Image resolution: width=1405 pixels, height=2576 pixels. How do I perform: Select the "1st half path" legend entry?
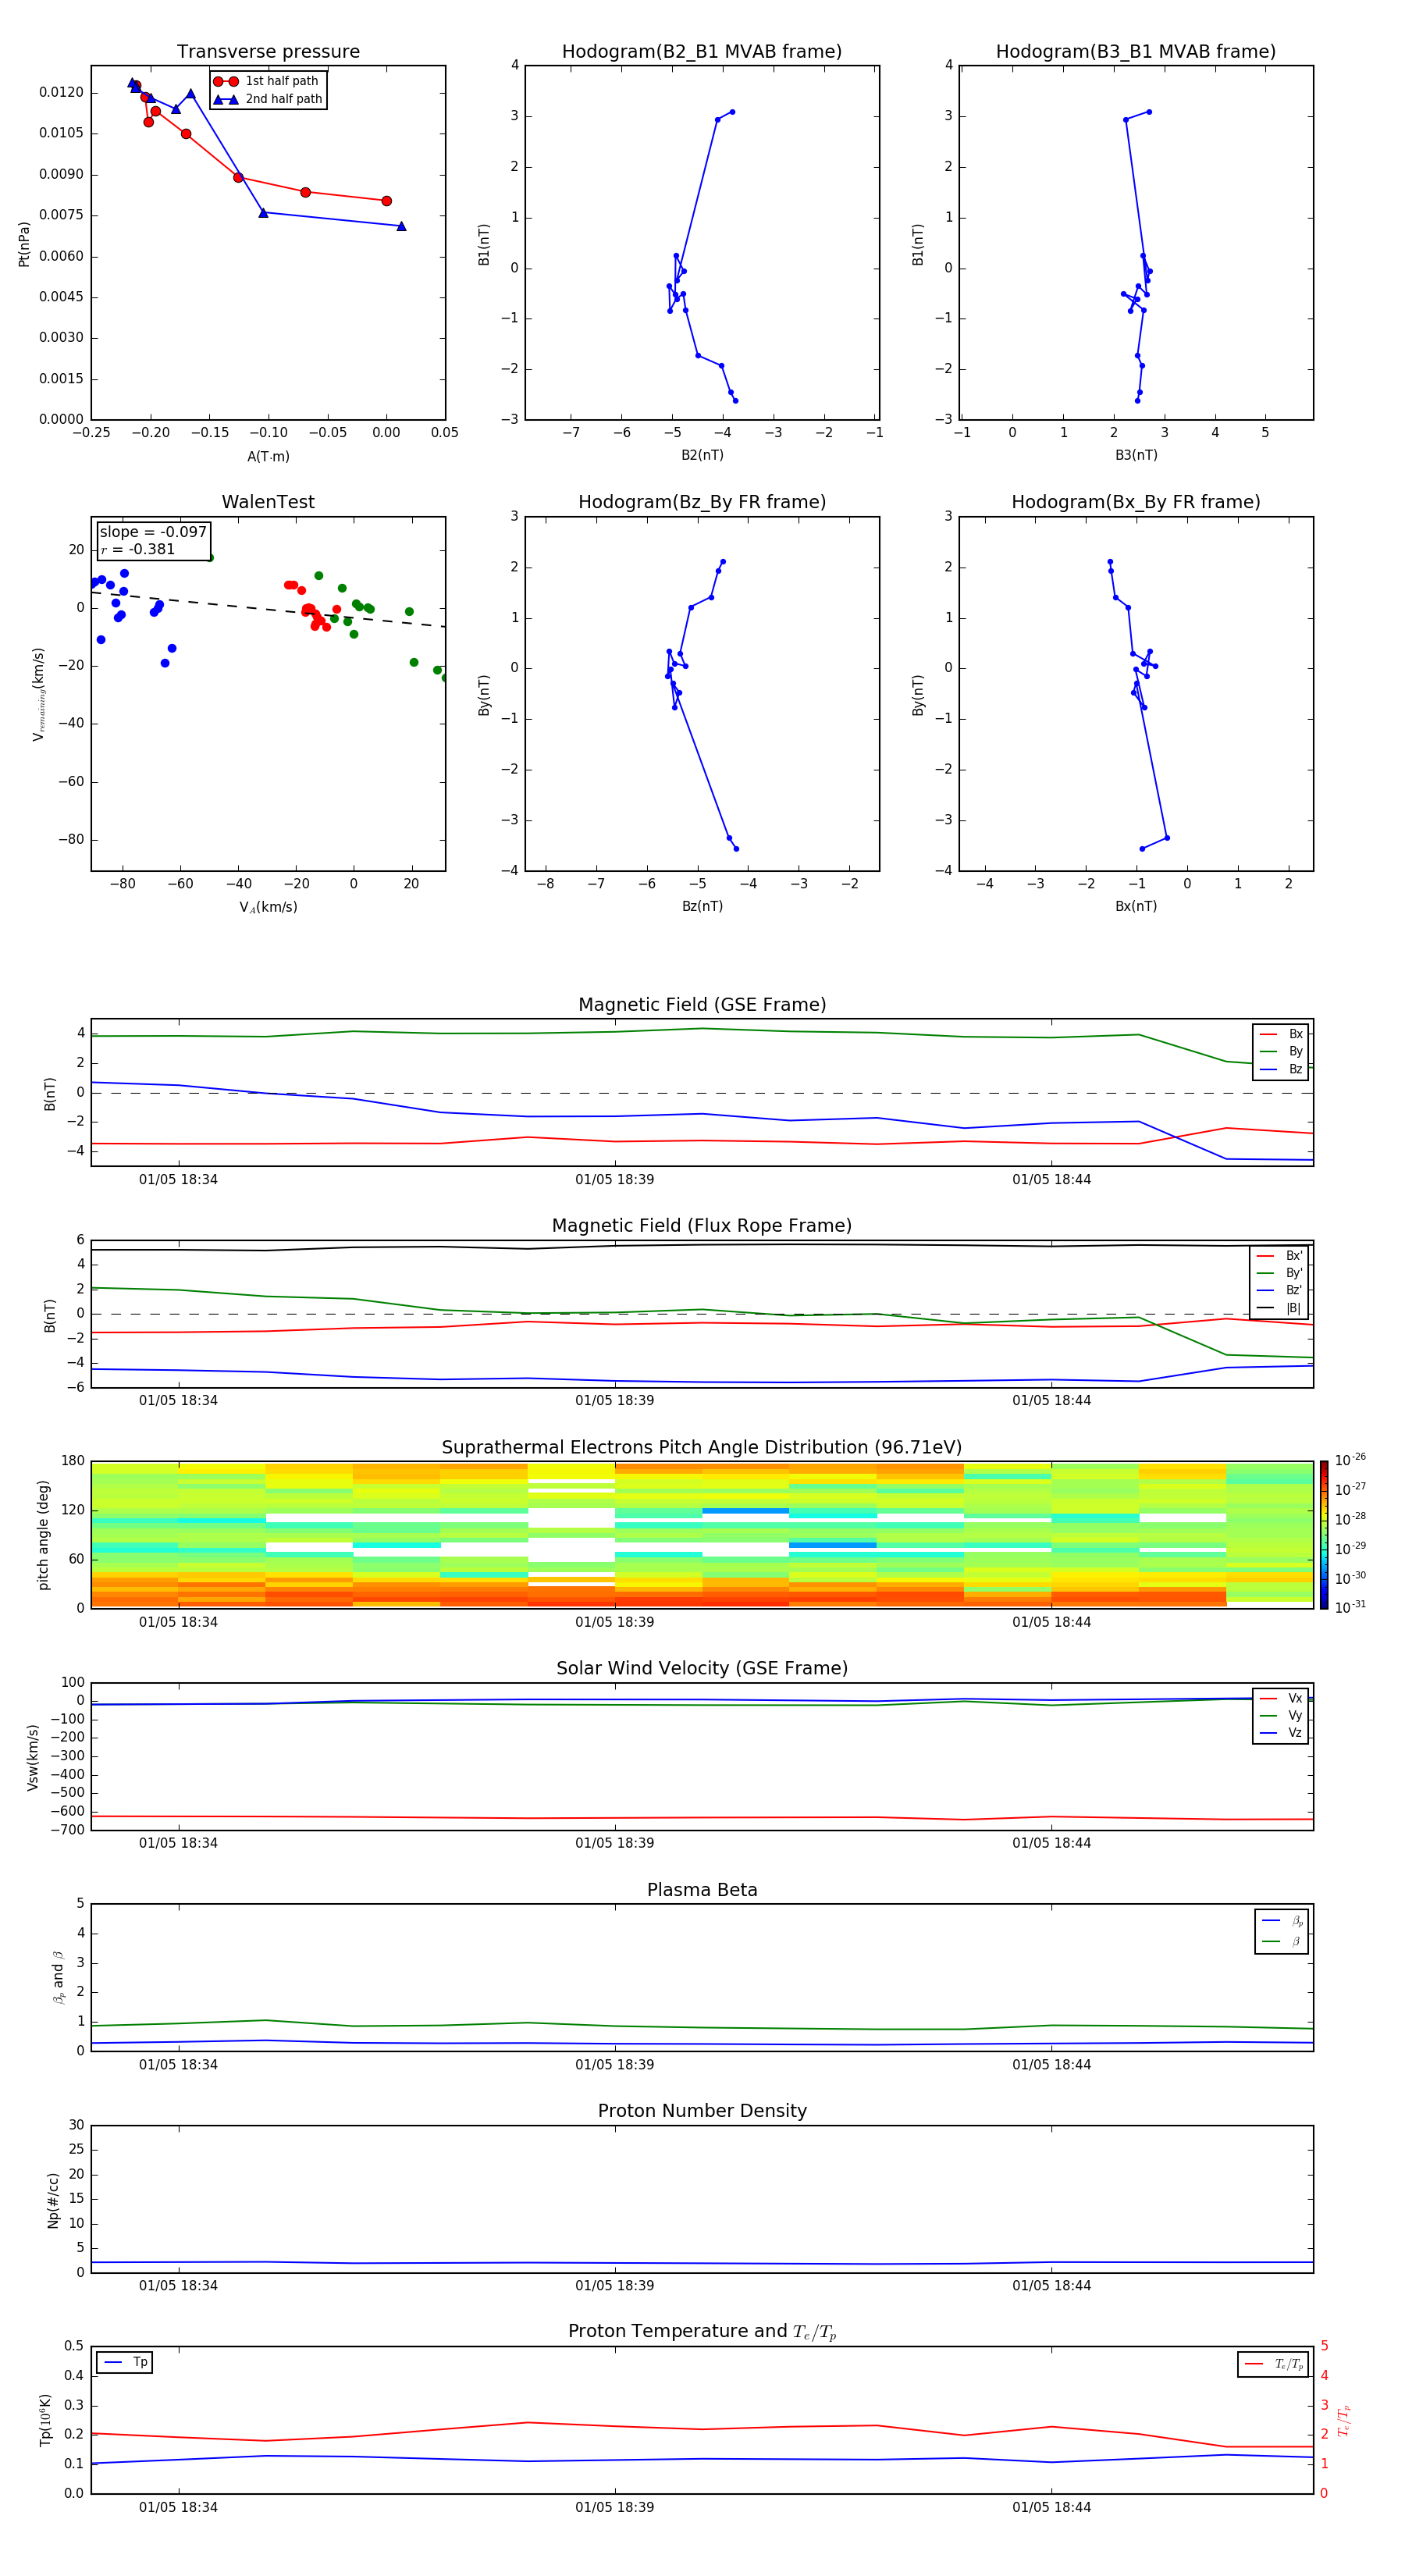[x=268, y=81]
